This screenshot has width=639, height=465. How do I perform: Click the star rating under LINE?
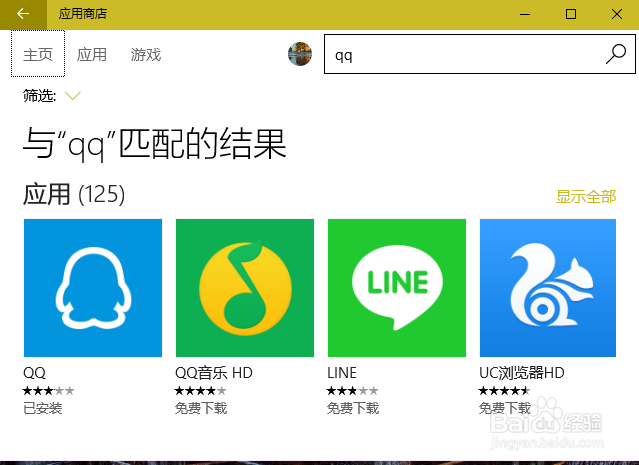point(353,391)
